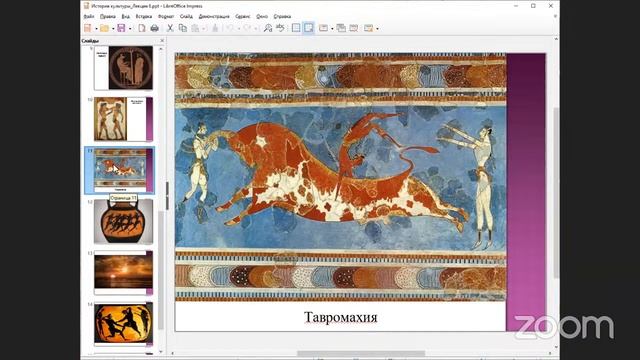Expand the Display Views dropdown arrow
Screen dimensions: 640x360
(x=332, y=29)
